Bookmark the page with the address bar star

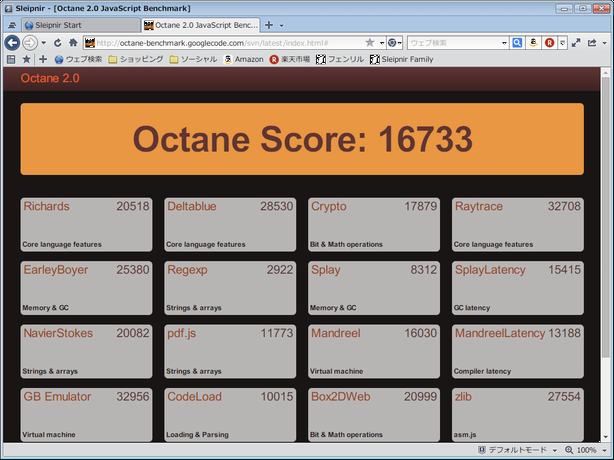[369, 42]
